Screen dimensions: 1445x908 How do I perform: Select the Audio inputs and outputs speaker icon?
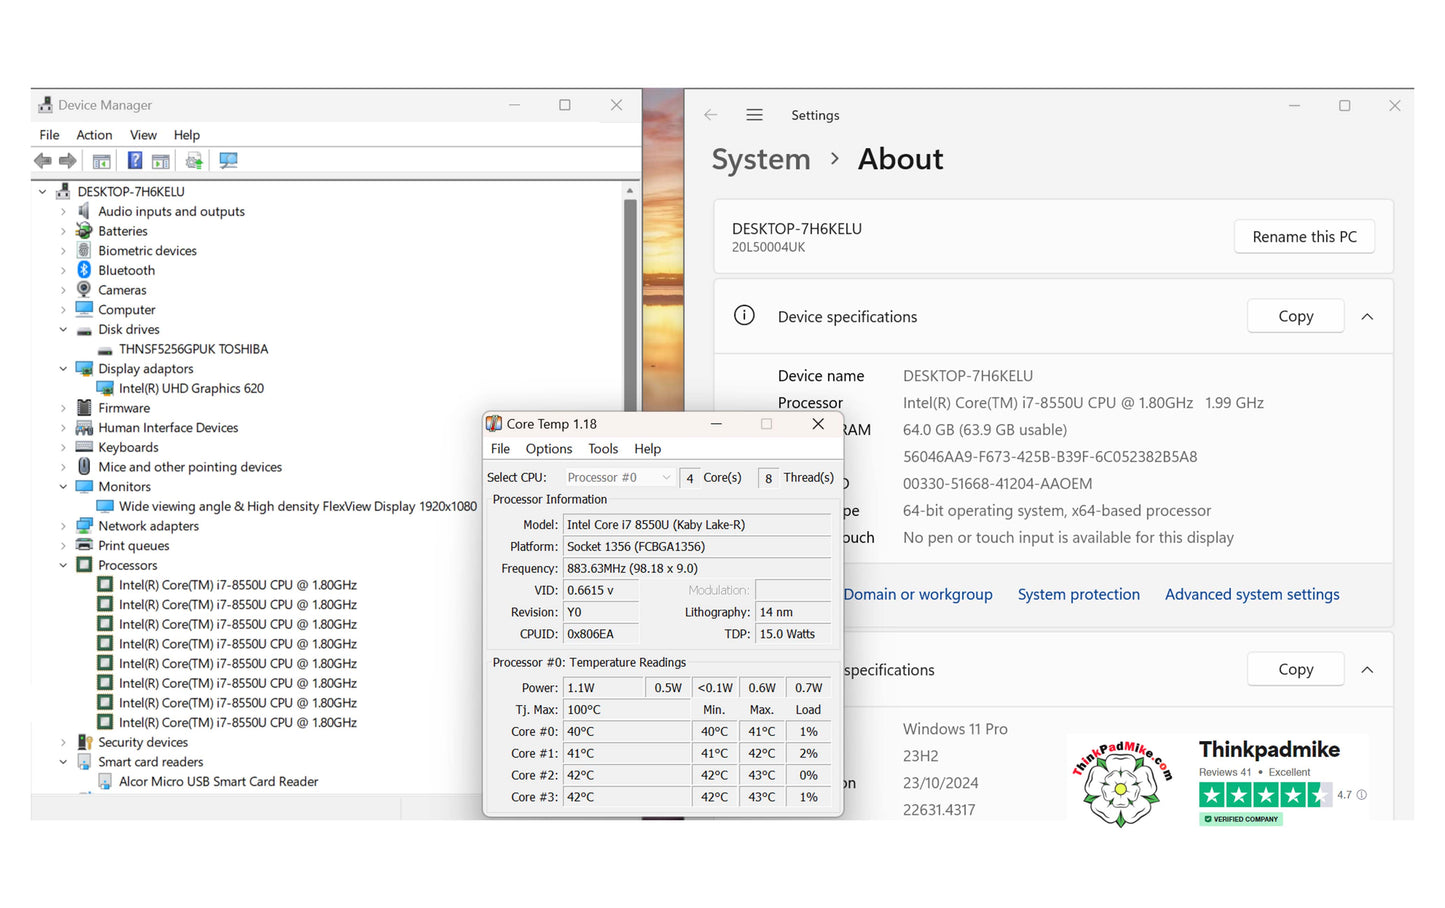[84, 211]
